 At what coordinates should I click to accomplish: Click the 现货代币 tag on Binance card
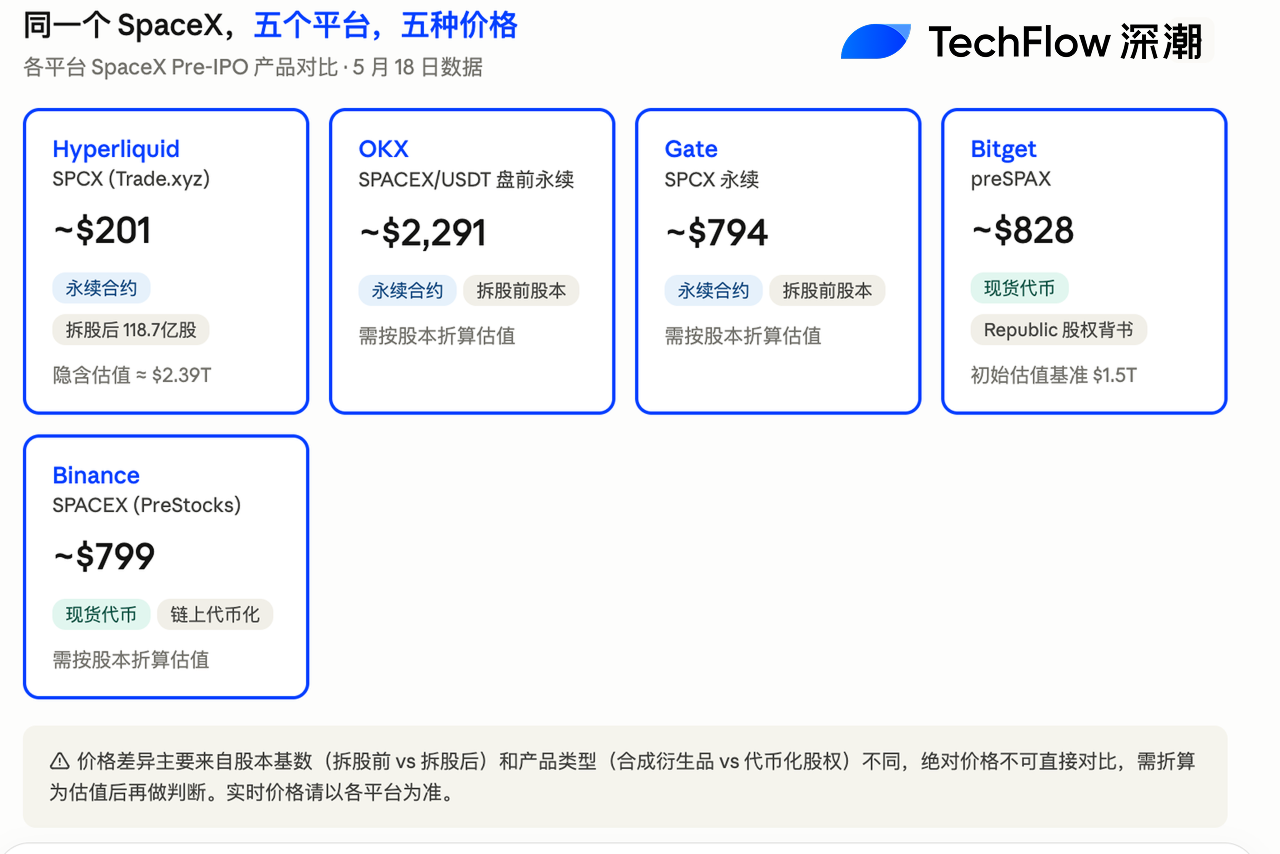tap(101, 615)
